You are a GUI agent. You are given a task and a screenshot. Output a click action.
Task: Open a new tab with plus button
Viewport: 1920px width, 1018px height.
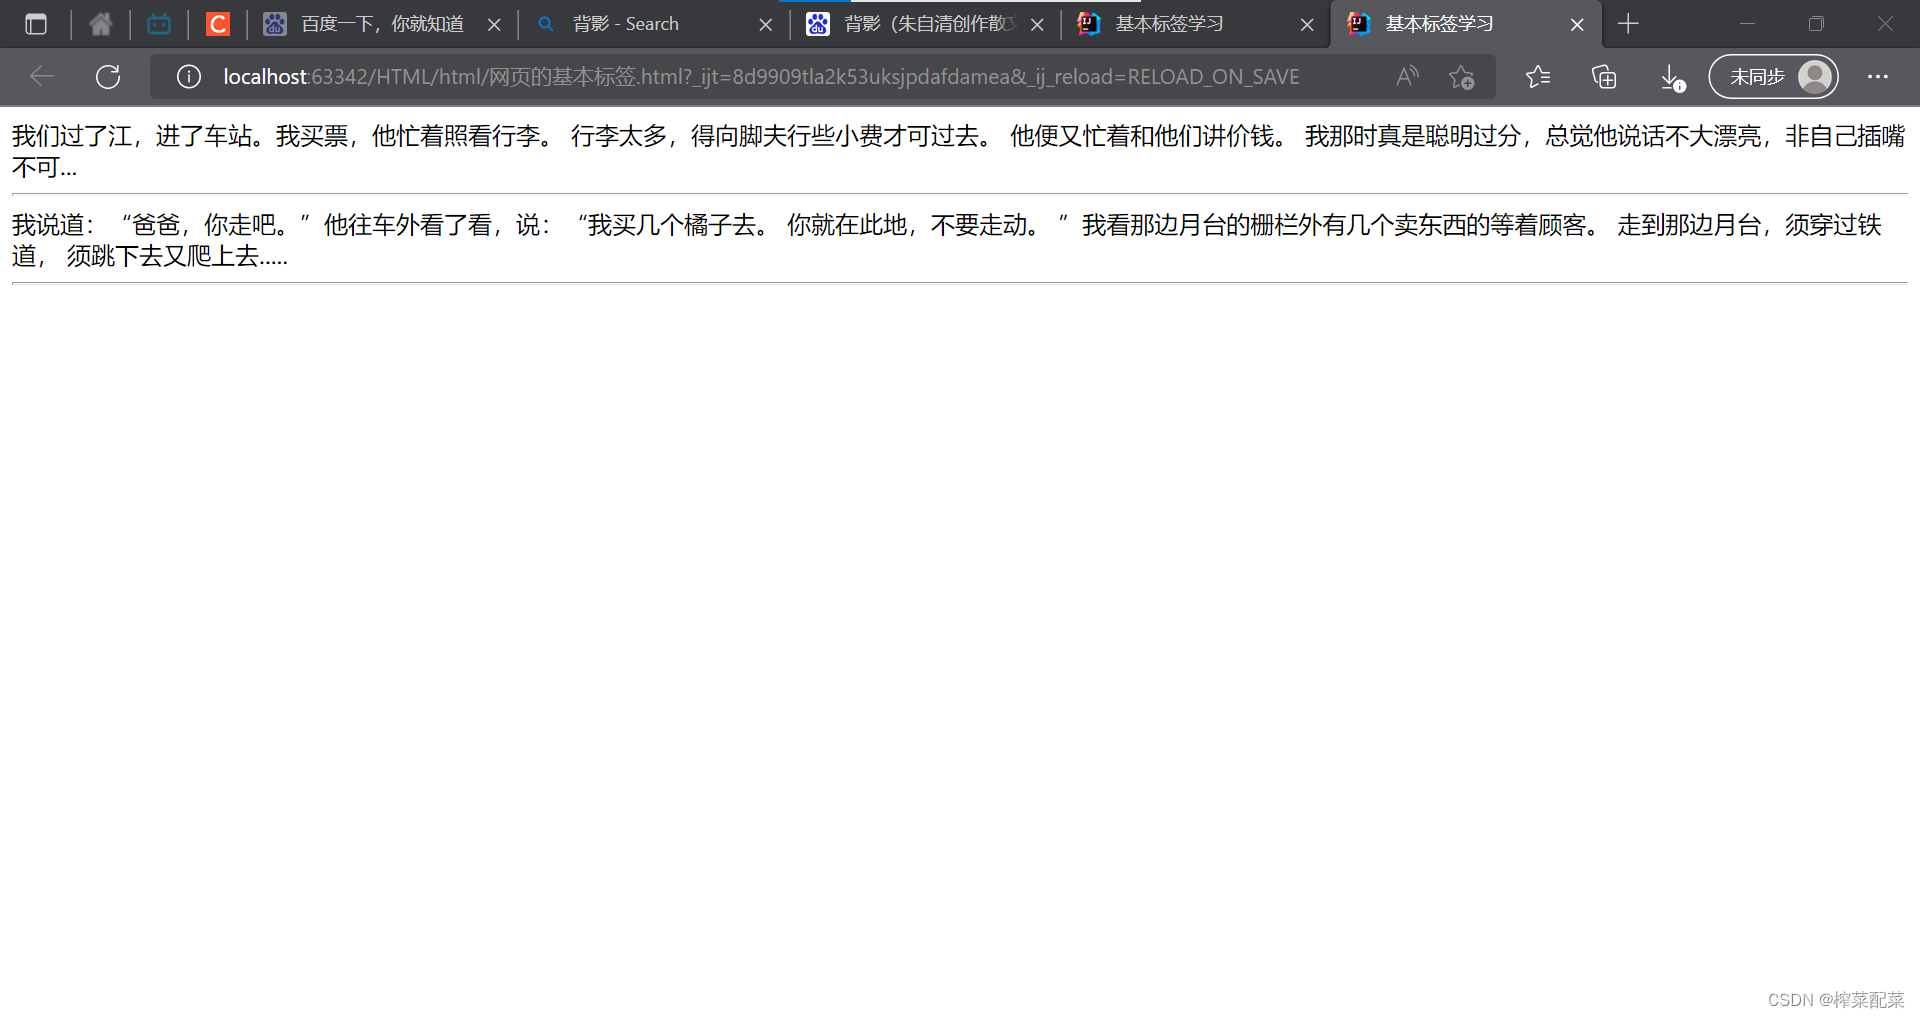pos(1628,24)
